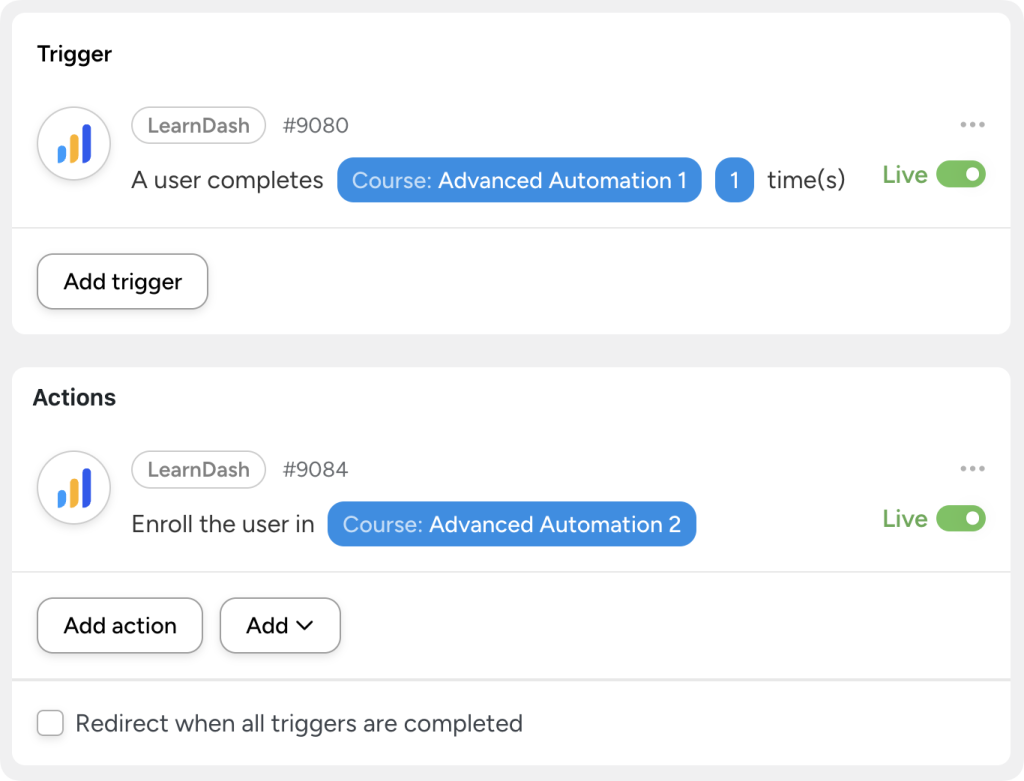Click the action ID #9084
Image resolution: width=1024 pixels, height=781 pixels.
pyautogui.click(x=316, y=469)
